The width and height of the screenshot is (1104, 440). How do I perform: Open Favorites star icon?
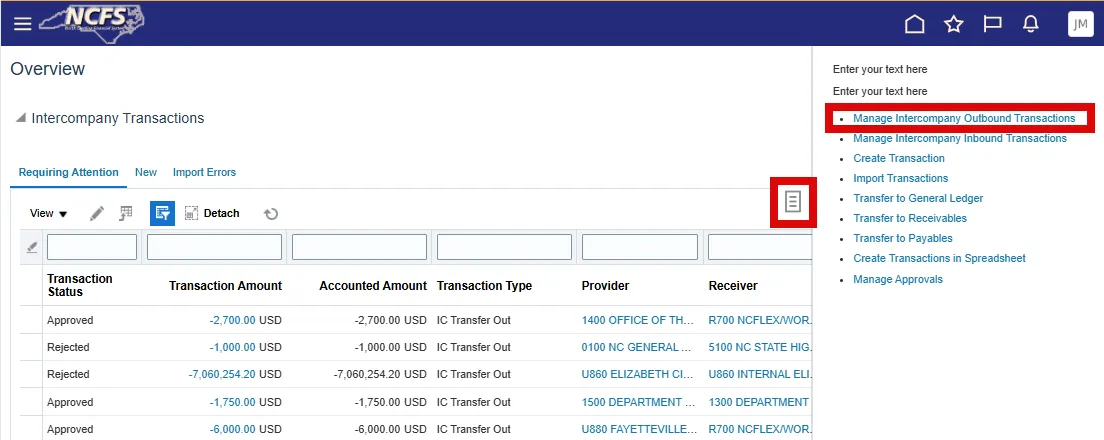953,24
